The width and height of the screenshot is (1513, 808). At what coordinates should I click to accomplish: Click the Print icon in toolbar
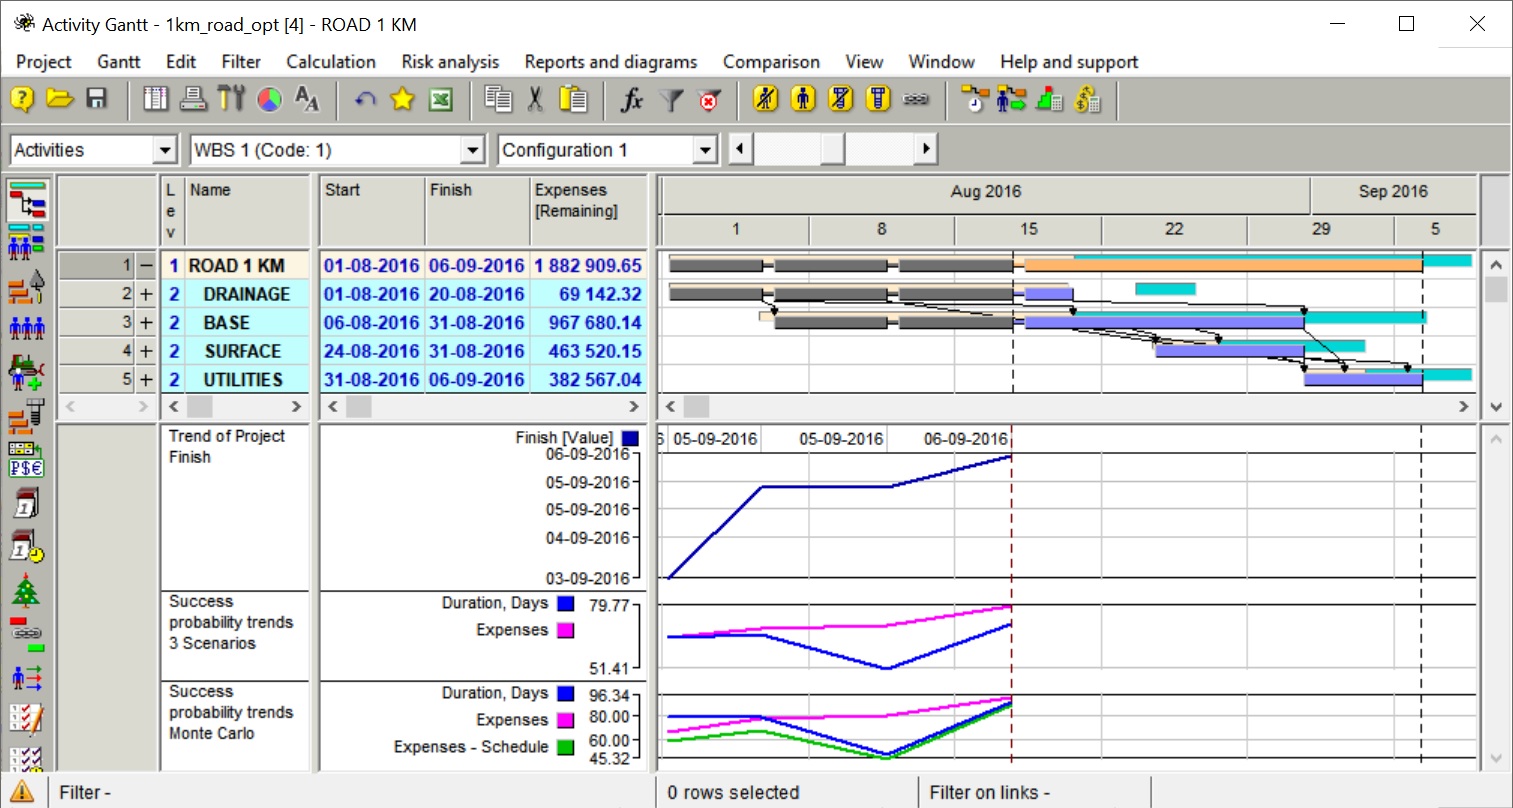coord(193,99)
